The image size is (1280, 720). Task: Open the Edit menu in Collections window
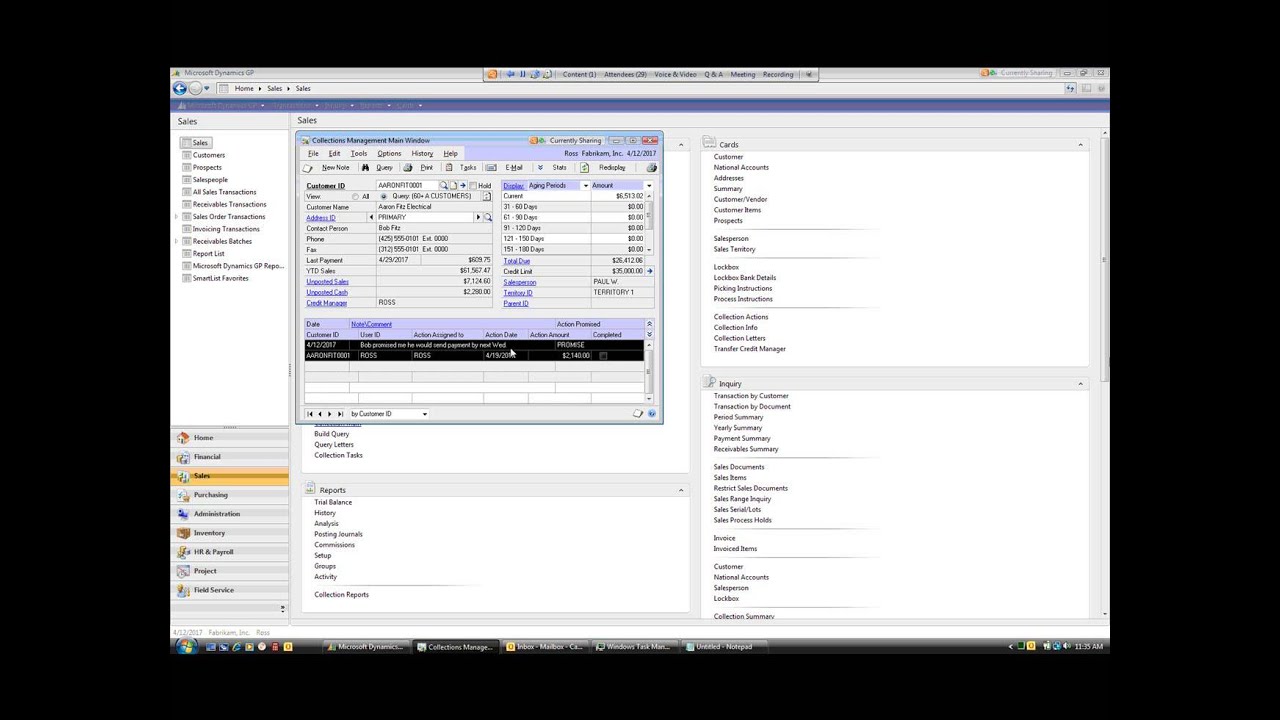[x=334, y=153]
